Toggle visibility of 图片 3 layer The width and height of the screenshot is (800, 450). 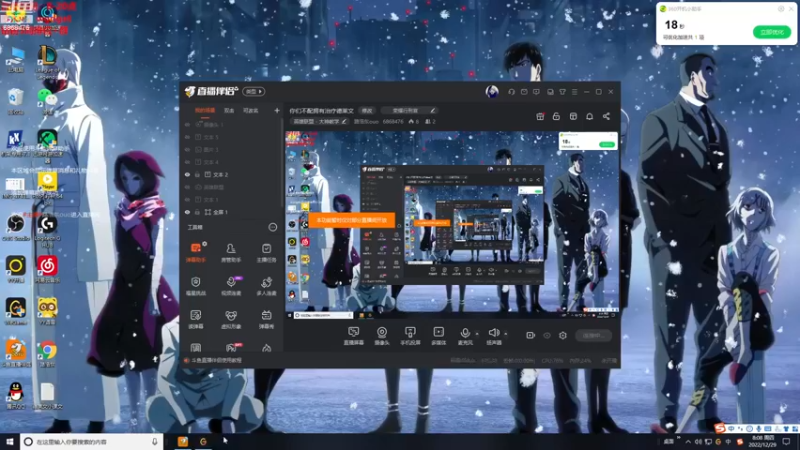click(x=187, y=149)
